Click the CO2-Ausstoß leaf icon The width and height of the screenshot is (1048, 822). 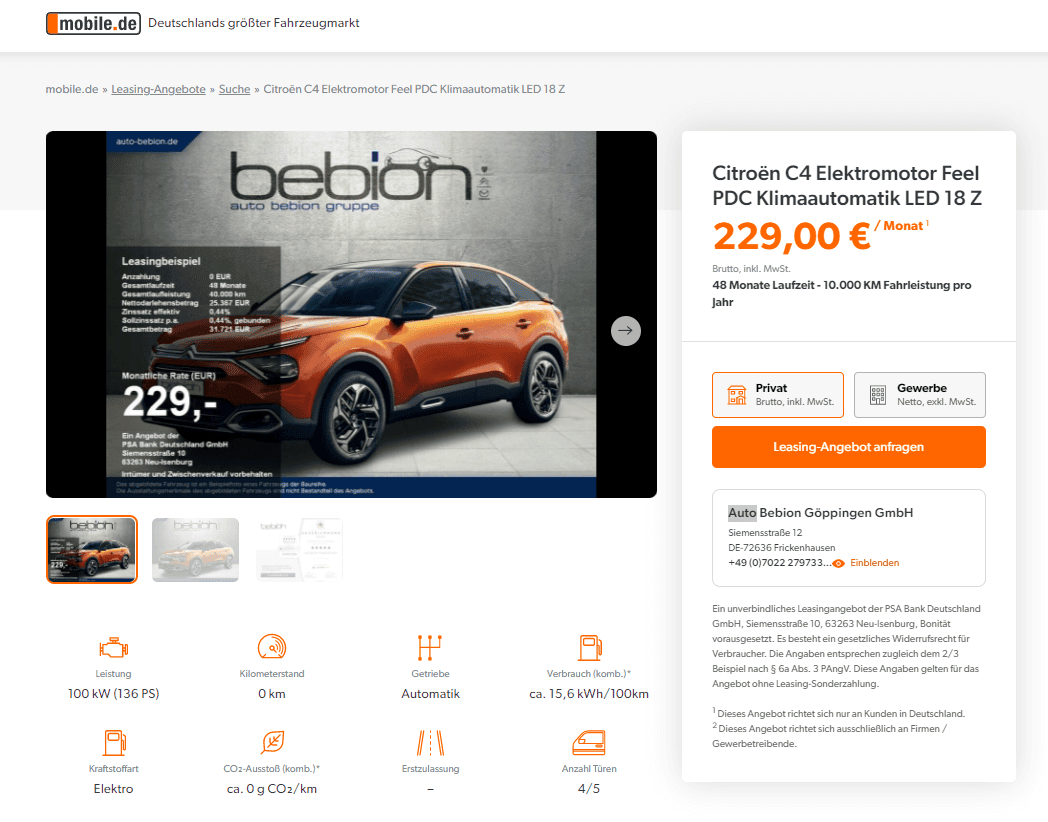pos(272,742)
